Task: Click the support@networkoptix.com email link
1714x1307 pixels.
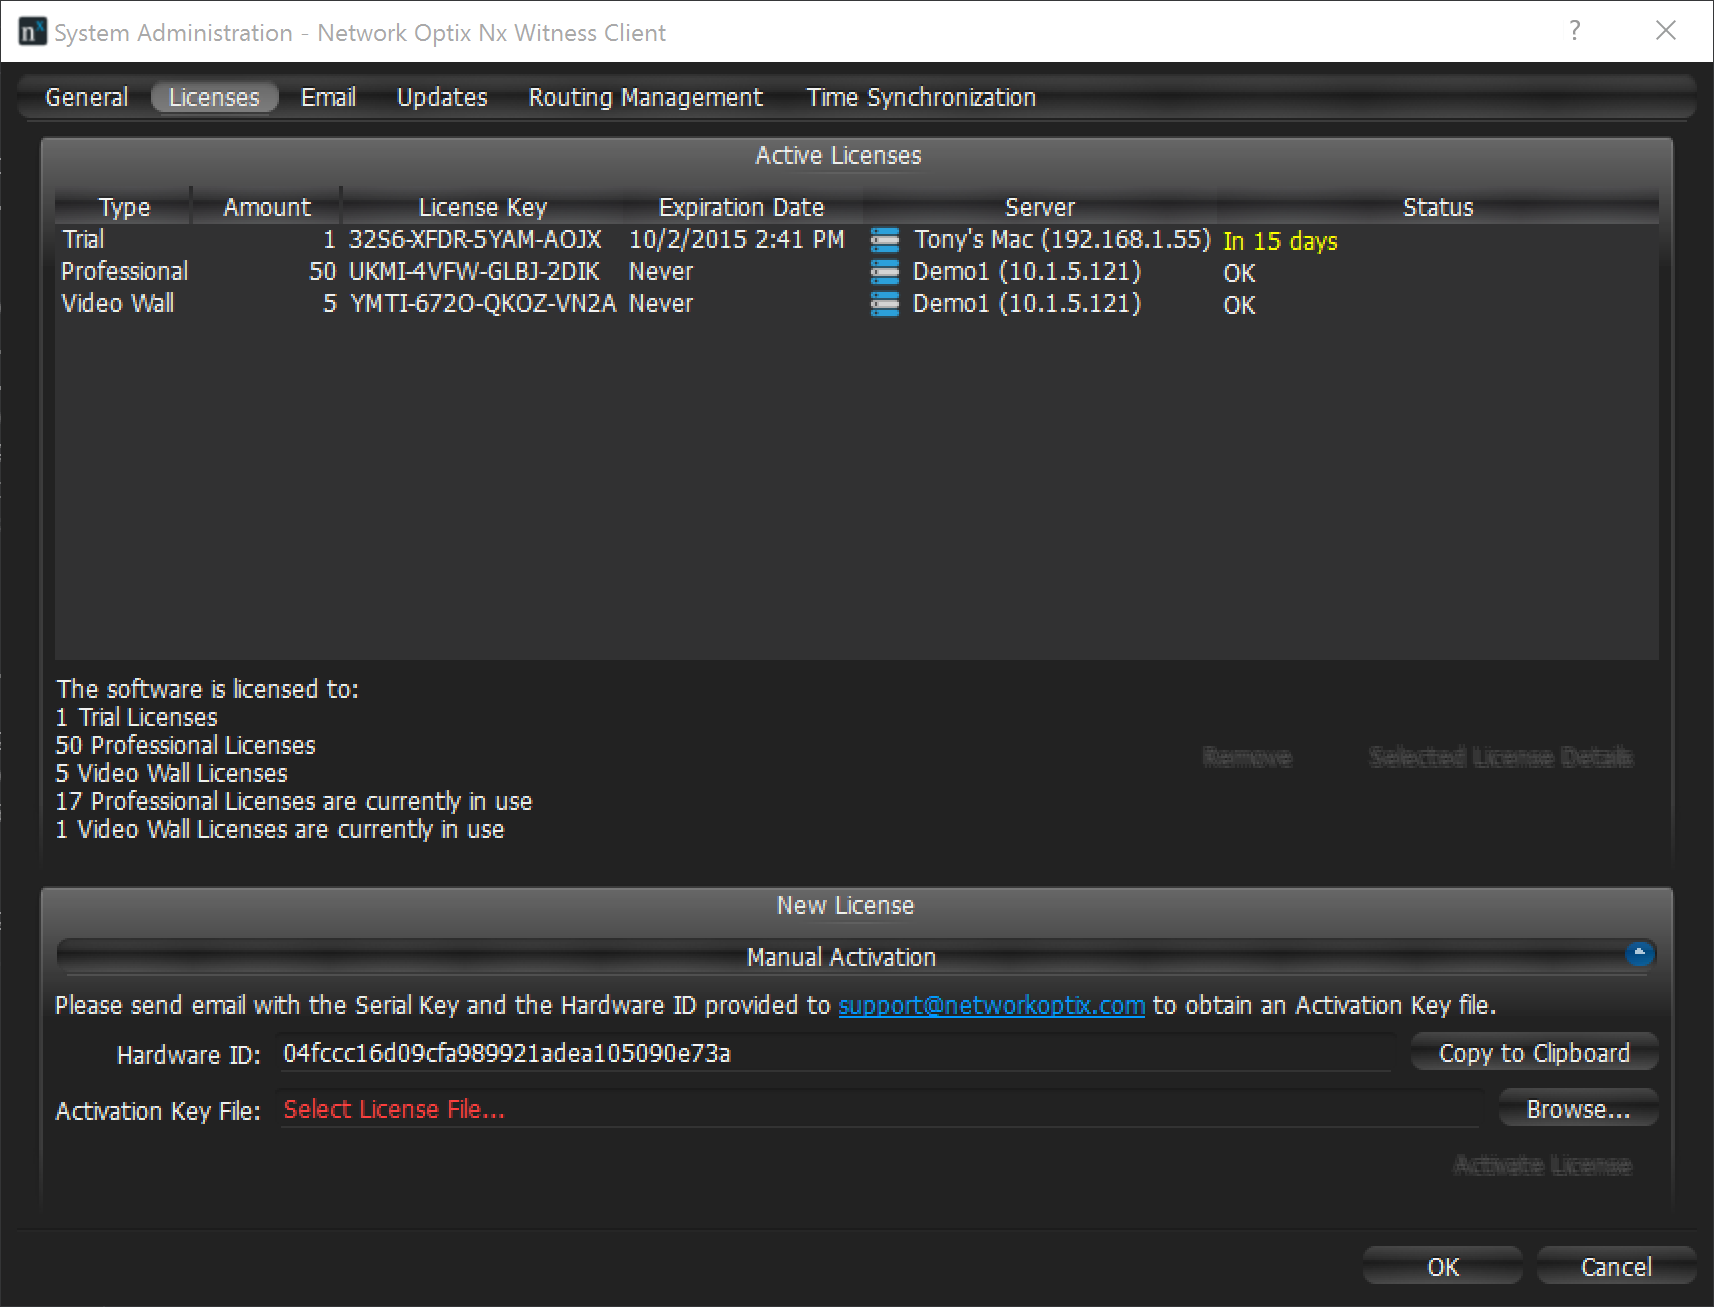Action: (991, 1005)
